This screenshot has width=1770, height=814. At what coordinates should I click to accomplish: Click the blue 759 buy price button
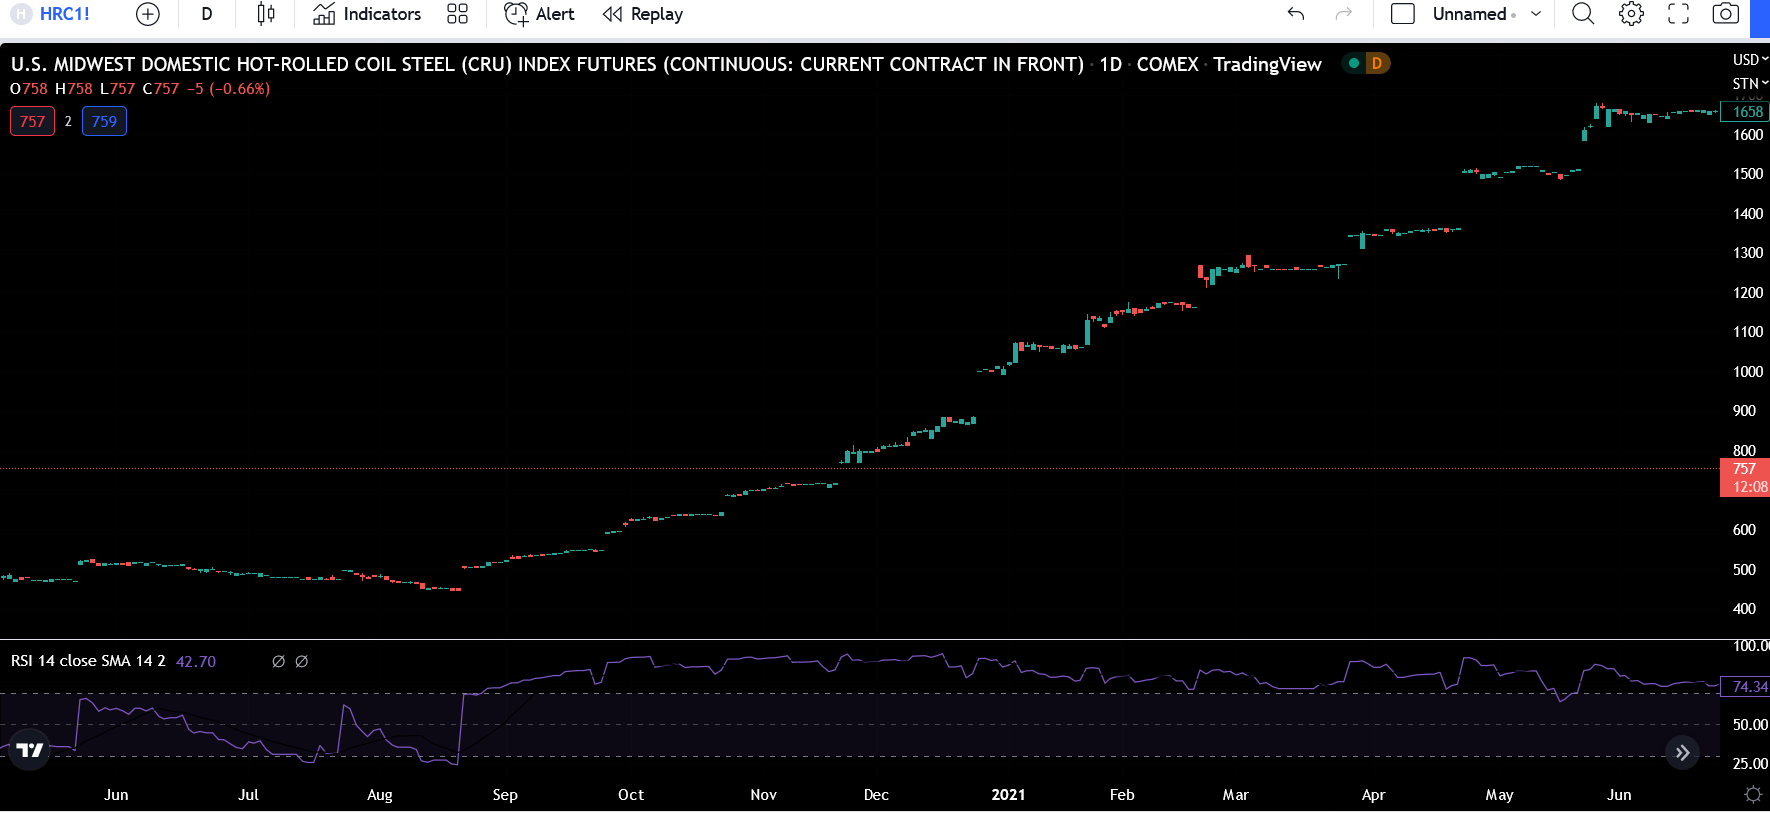104,121
